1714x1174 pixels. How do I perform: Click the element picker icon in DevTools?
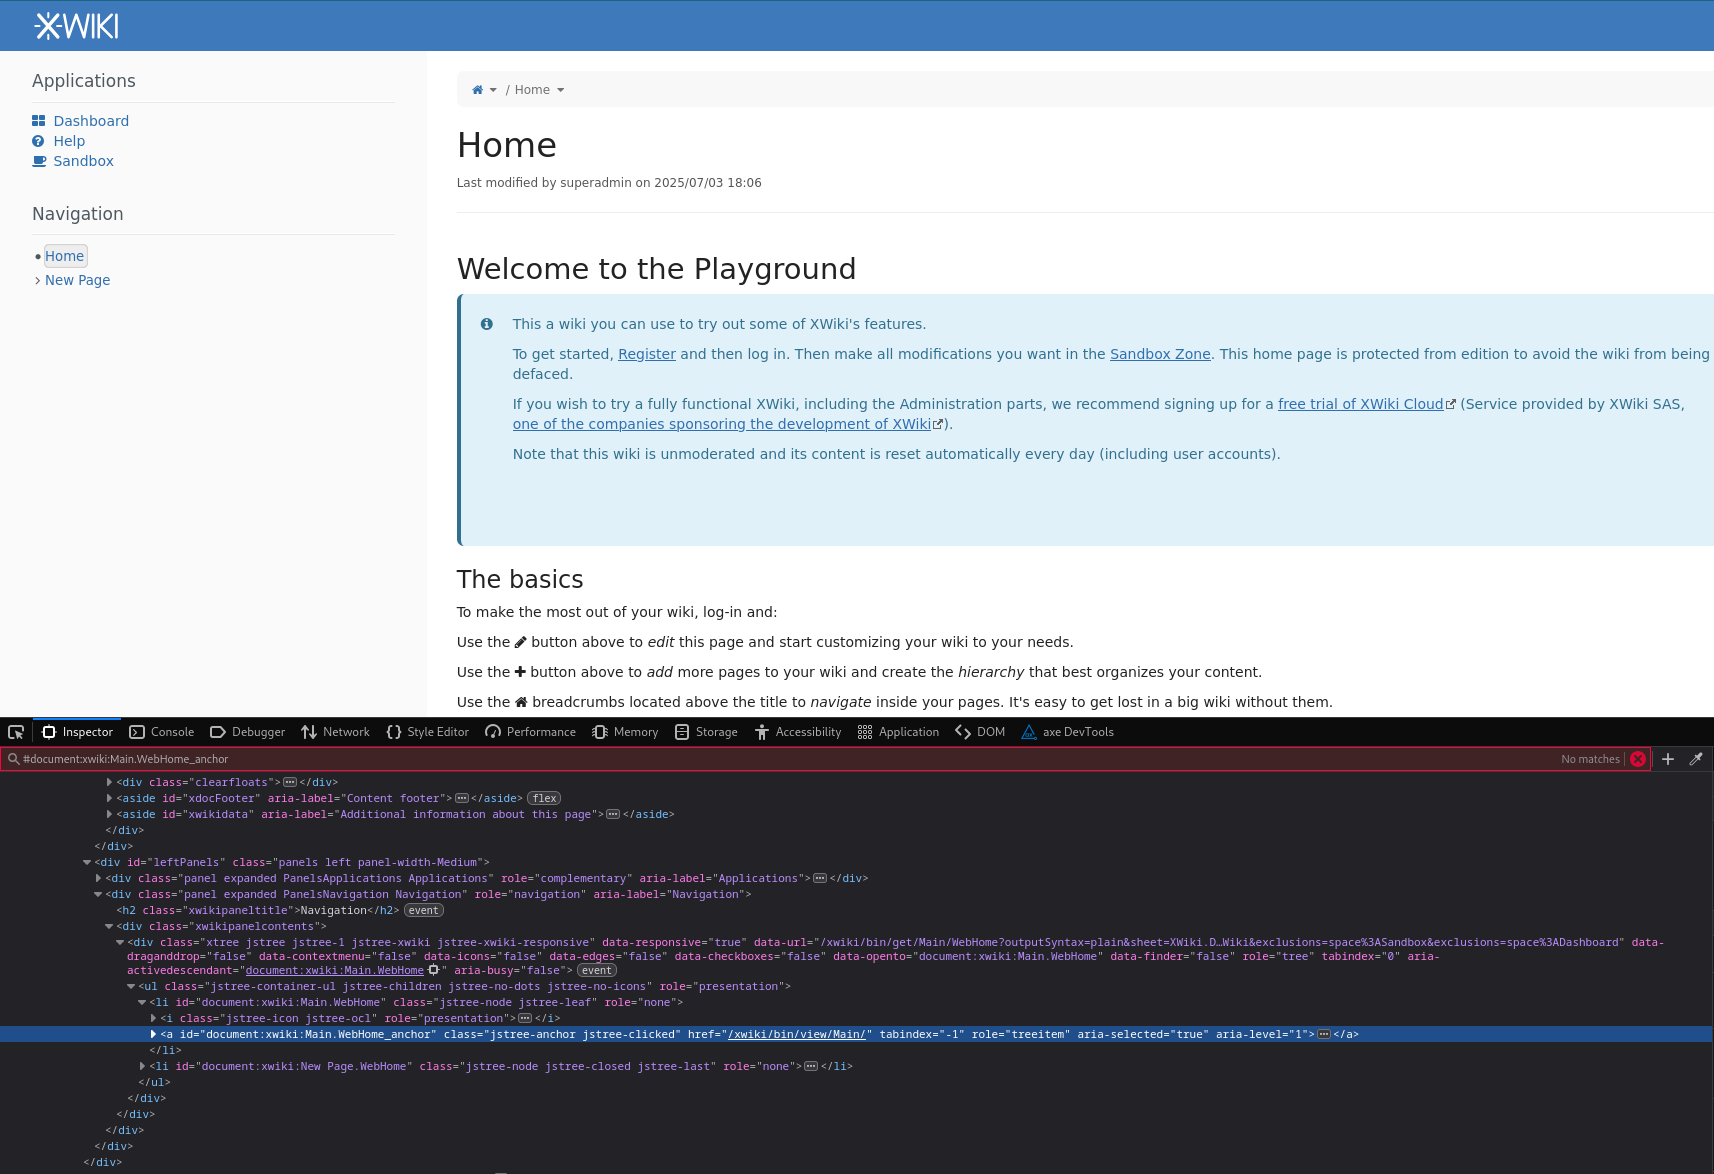[16, 732]
